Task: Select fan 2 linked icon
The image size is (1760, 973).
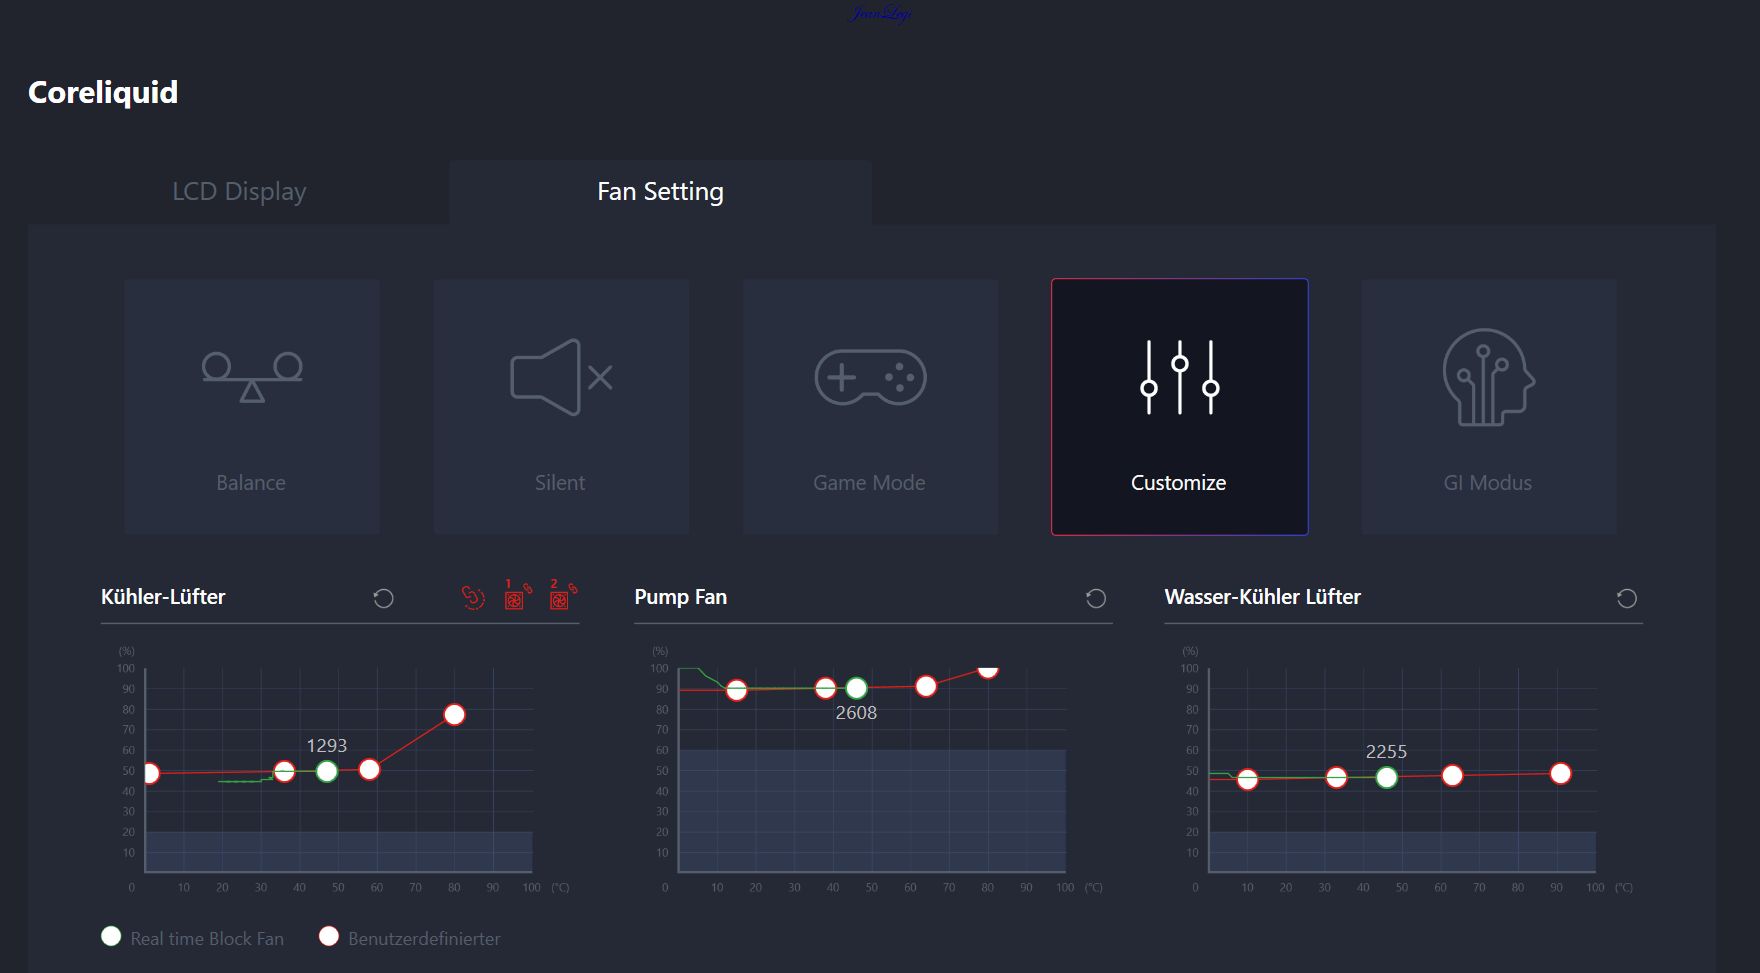Action: (562, 595)
